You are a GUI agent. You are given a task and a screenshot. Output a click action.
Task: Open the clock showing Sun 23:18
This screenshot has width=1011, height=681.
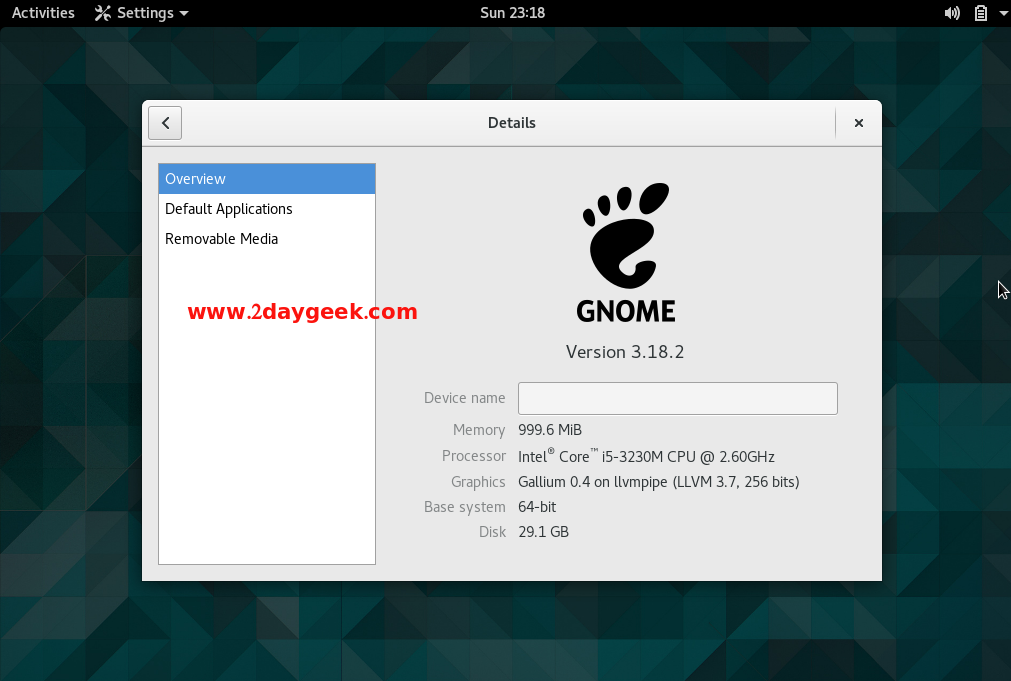[x=513, y=13]
